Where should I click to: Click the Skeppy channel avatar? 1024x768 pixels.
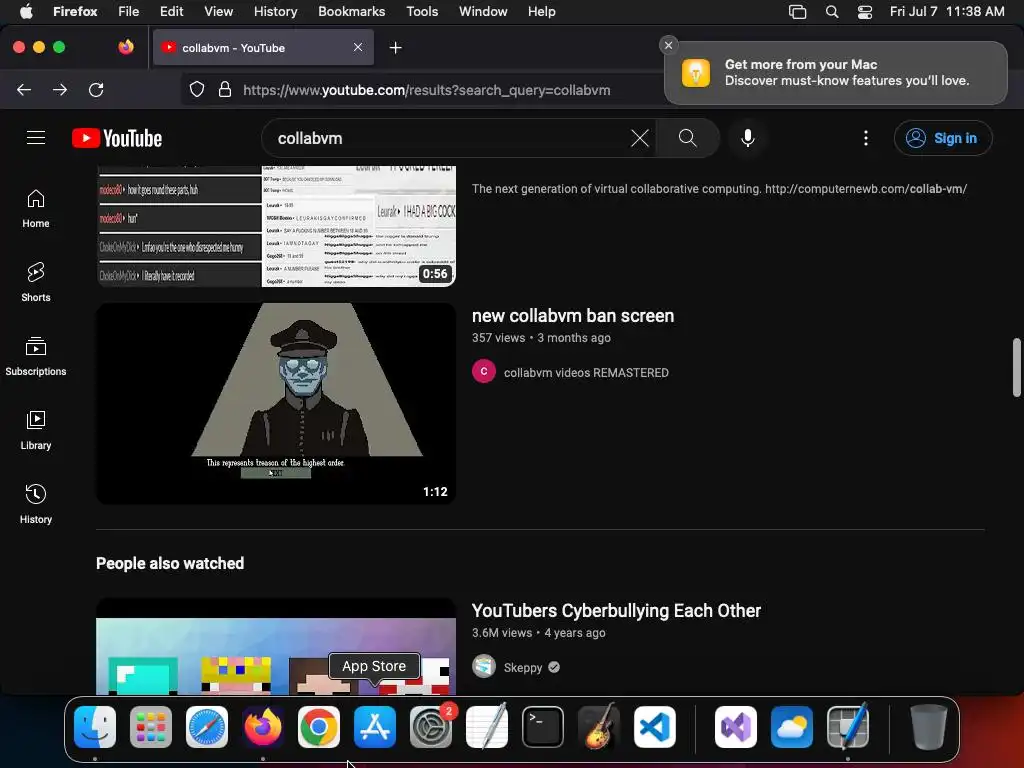click(484, 666)
